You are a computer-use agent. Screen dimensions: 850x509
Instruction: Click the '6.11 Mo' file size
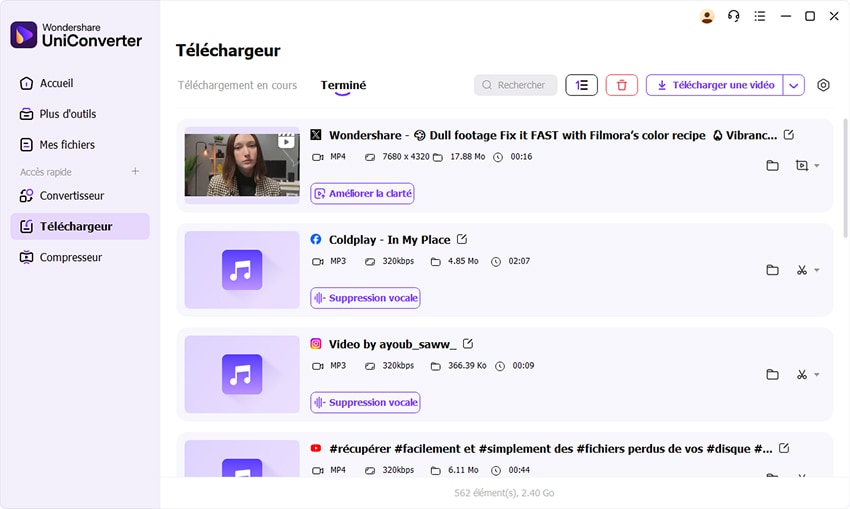coord(463,470)
